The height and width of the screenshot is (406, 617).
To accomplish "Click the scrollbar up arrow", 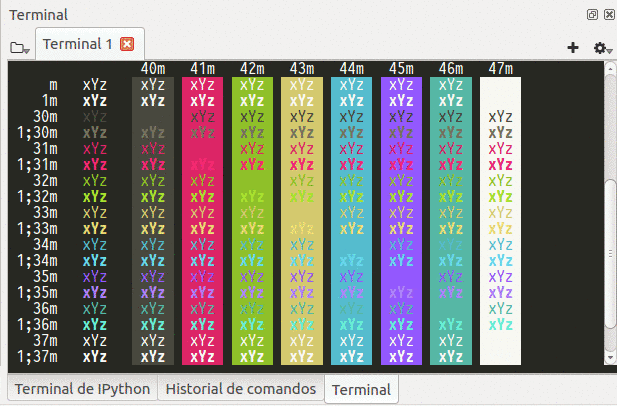I will click(x=610, y=68).
